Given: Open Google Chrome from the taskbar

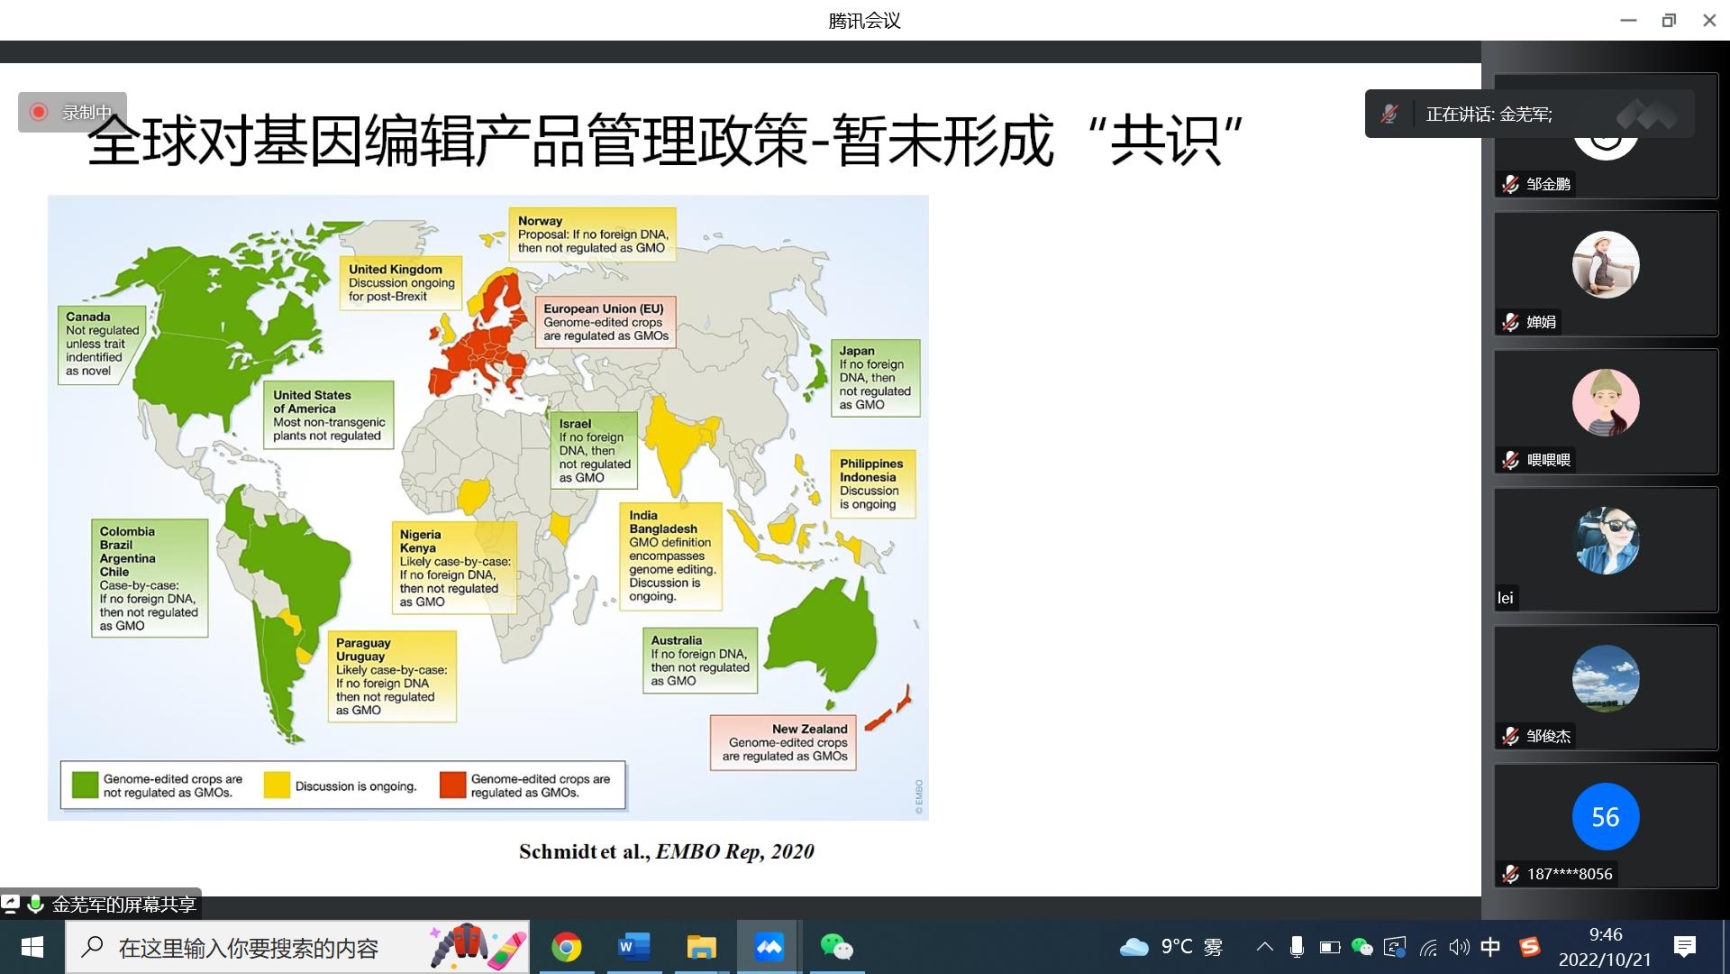Looking at the screenshot, I should click(x=566, y=947).
